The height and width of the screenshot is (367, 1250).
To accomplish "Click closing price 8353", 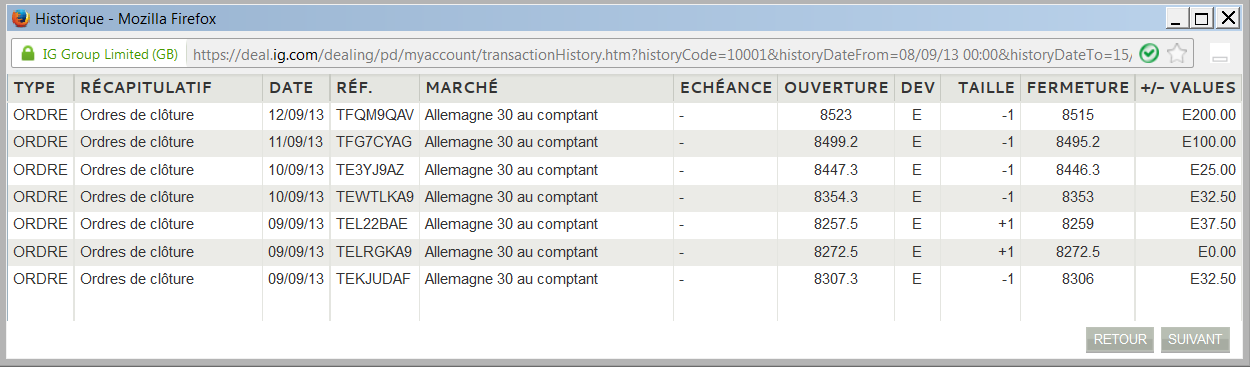I will point(1078,197).
